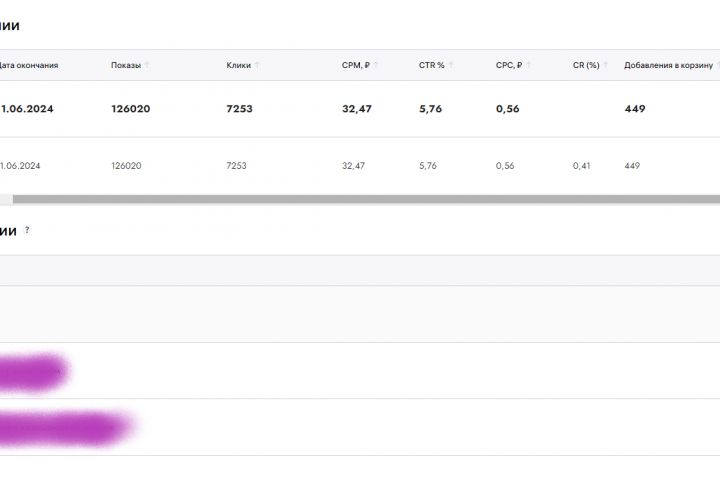Screen dimensions: 720x480
Task: Sort by CPM, ₽ using its arrow
Action: (x=379, y=65)
